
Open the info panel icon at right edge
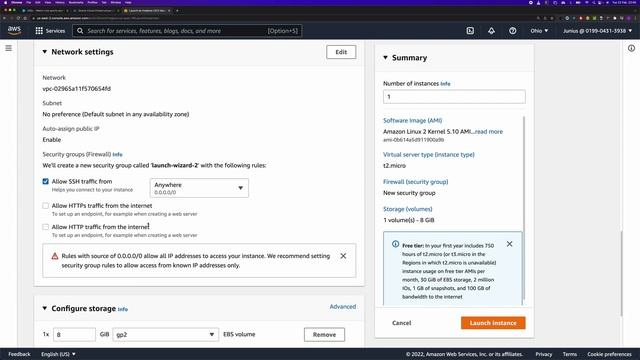pyautogui.click(x=631, y=48)
